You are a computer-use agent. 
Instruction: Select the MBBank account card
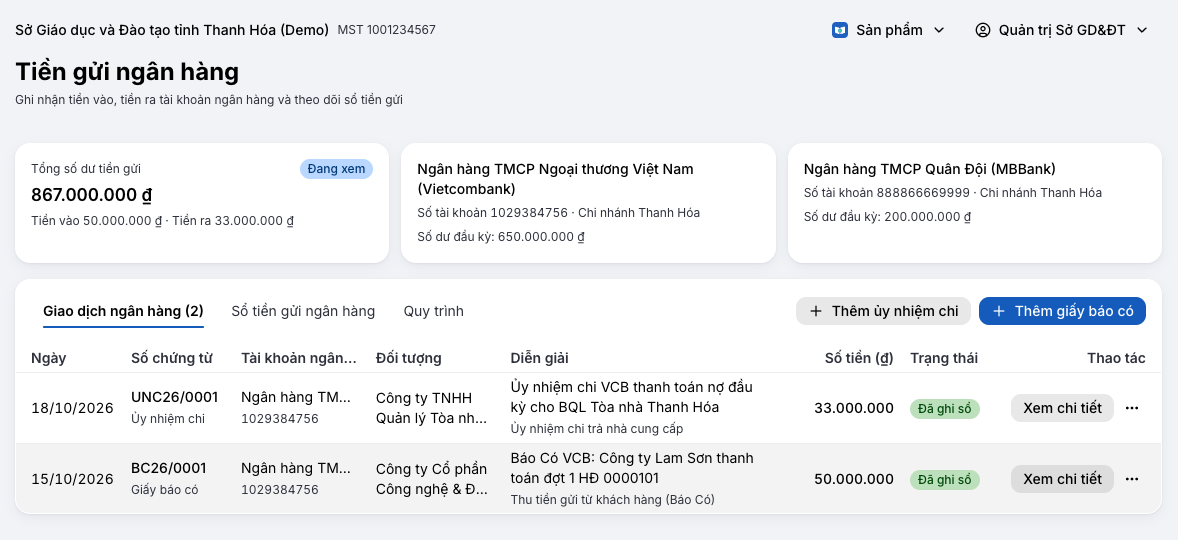tap(974, 203)
